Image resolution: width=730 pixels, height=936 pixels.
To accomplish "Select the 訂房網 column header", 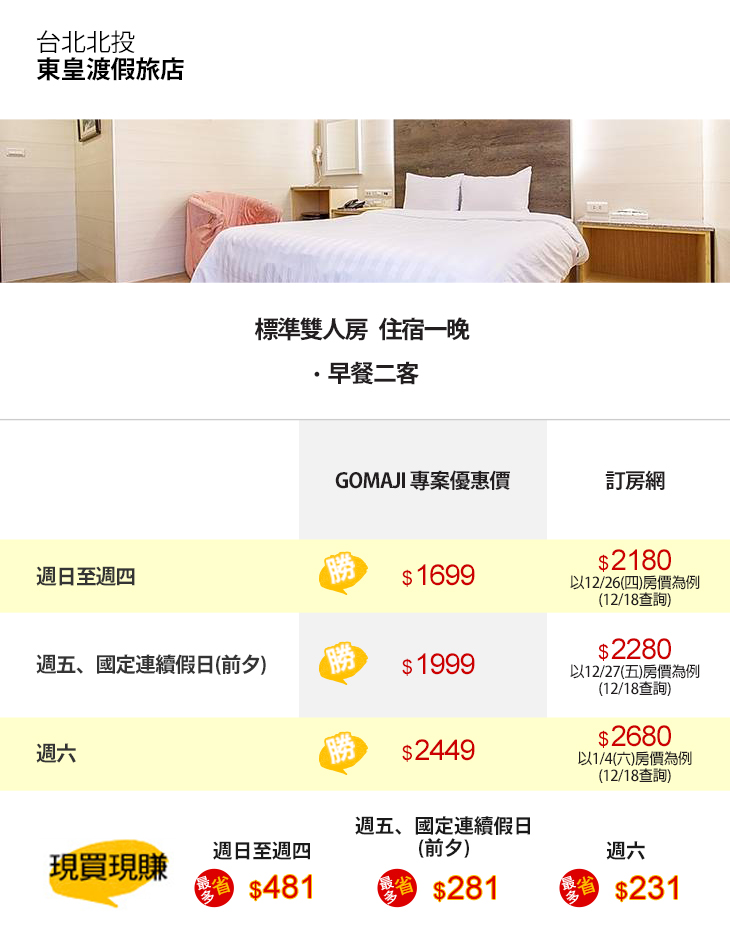I will point(635,481).
